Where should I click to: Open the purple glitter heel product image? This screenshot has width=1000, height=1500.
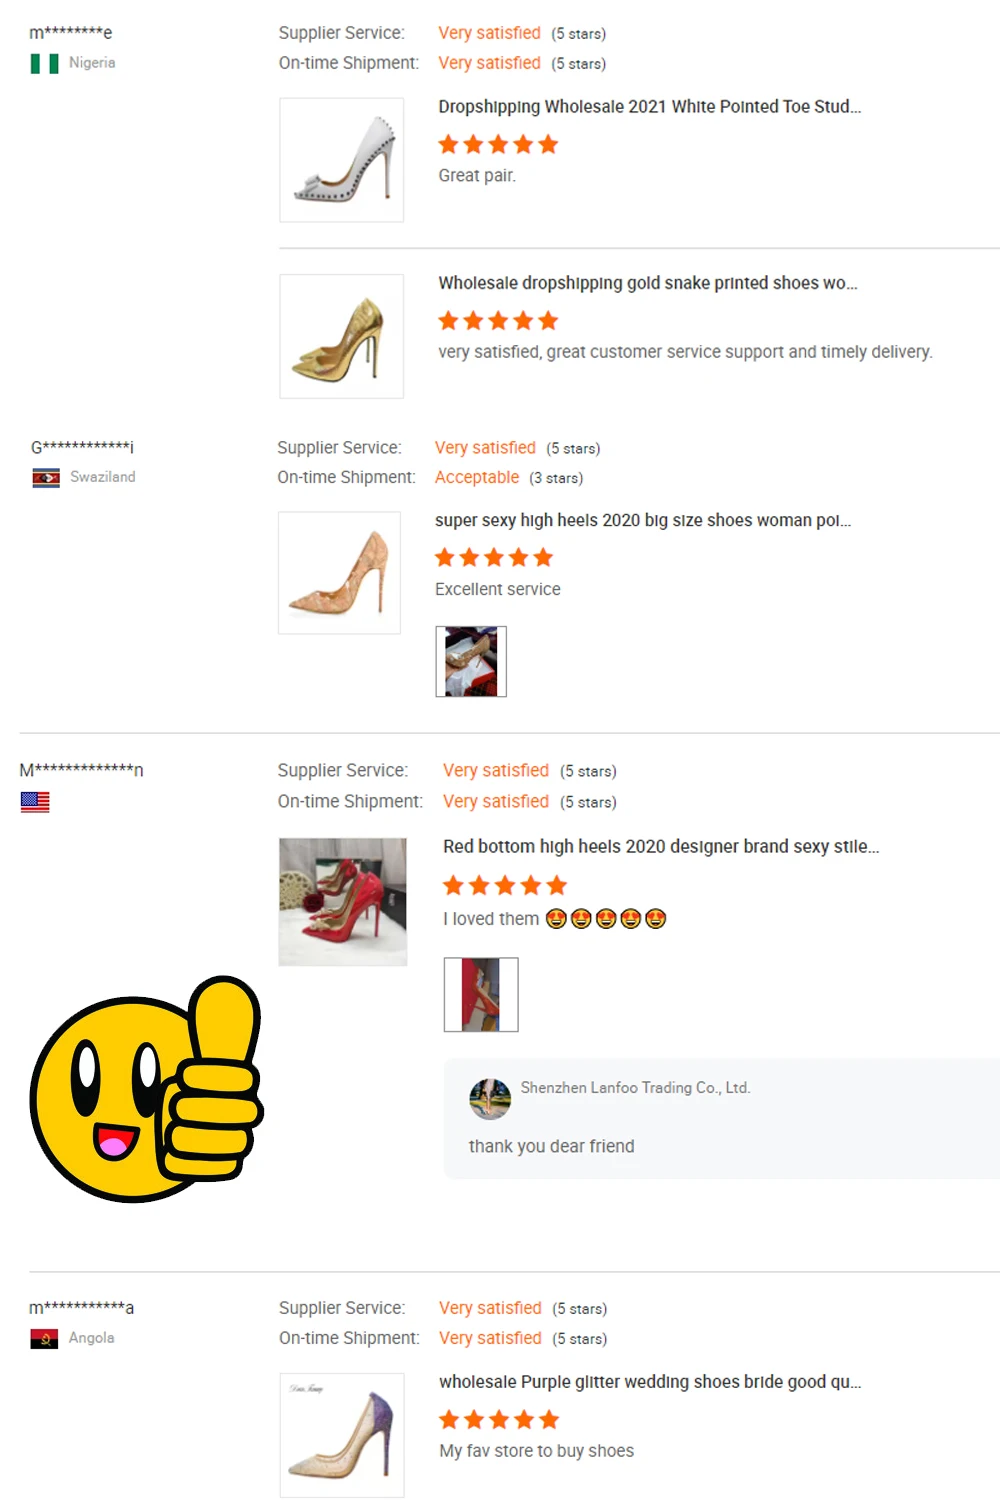tap(342, 1435)
